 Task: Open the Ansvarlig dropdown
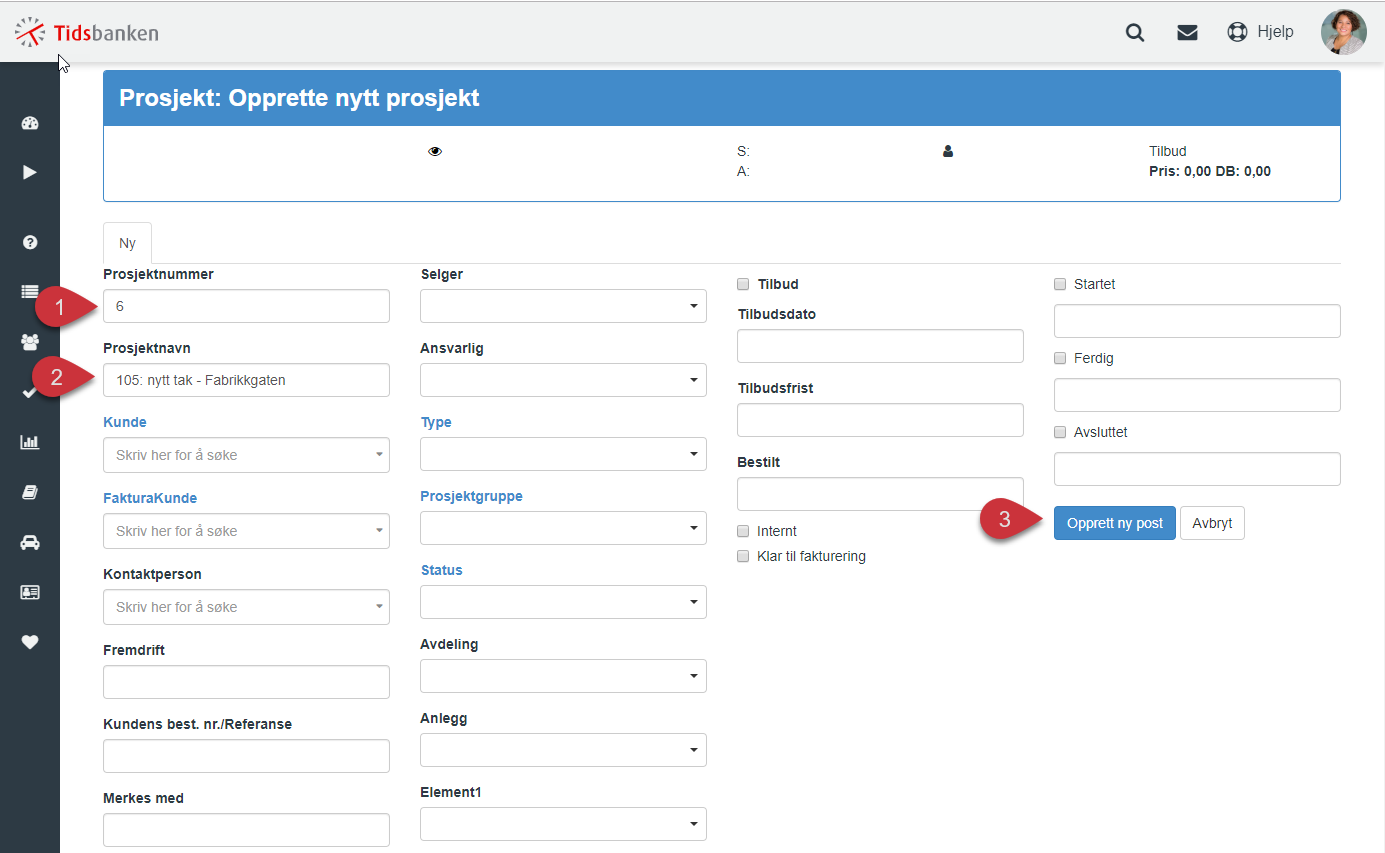point(563,380)
